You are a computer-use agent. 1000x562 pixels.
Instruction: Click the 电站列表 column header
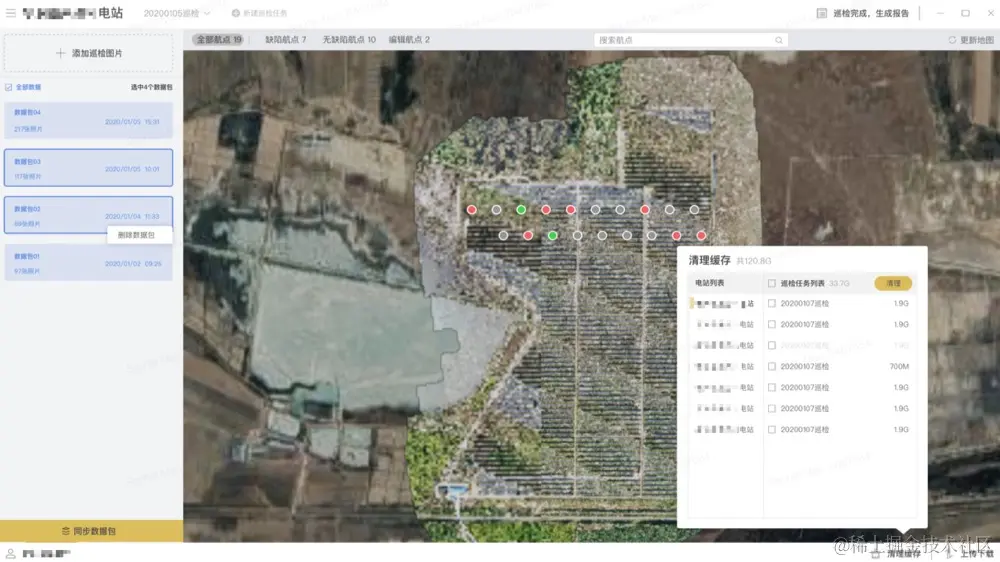coord(709,283)
